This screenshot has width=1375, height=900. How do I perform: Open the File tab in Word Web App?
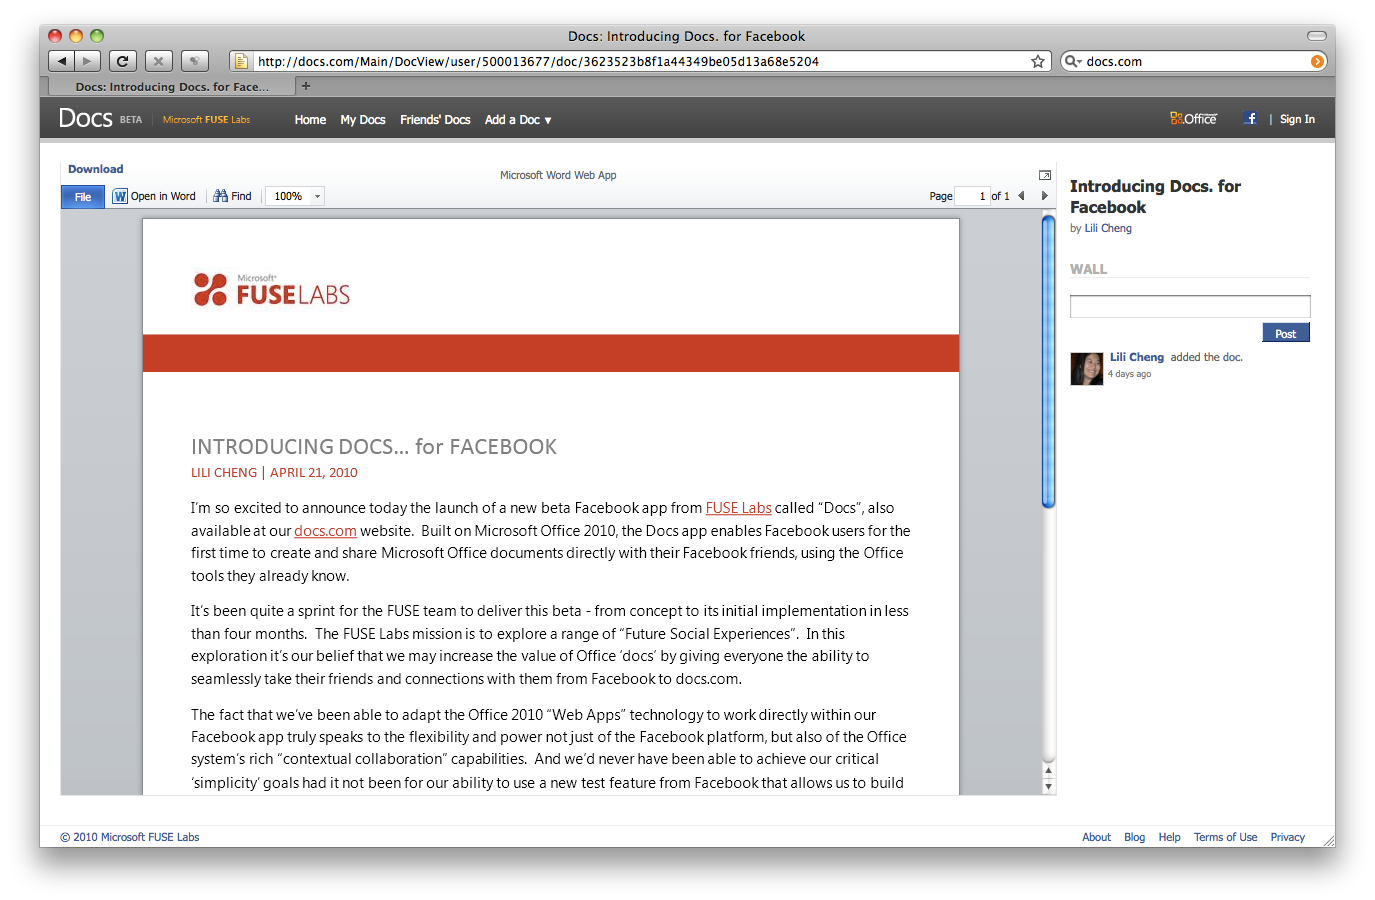[83, 197]
